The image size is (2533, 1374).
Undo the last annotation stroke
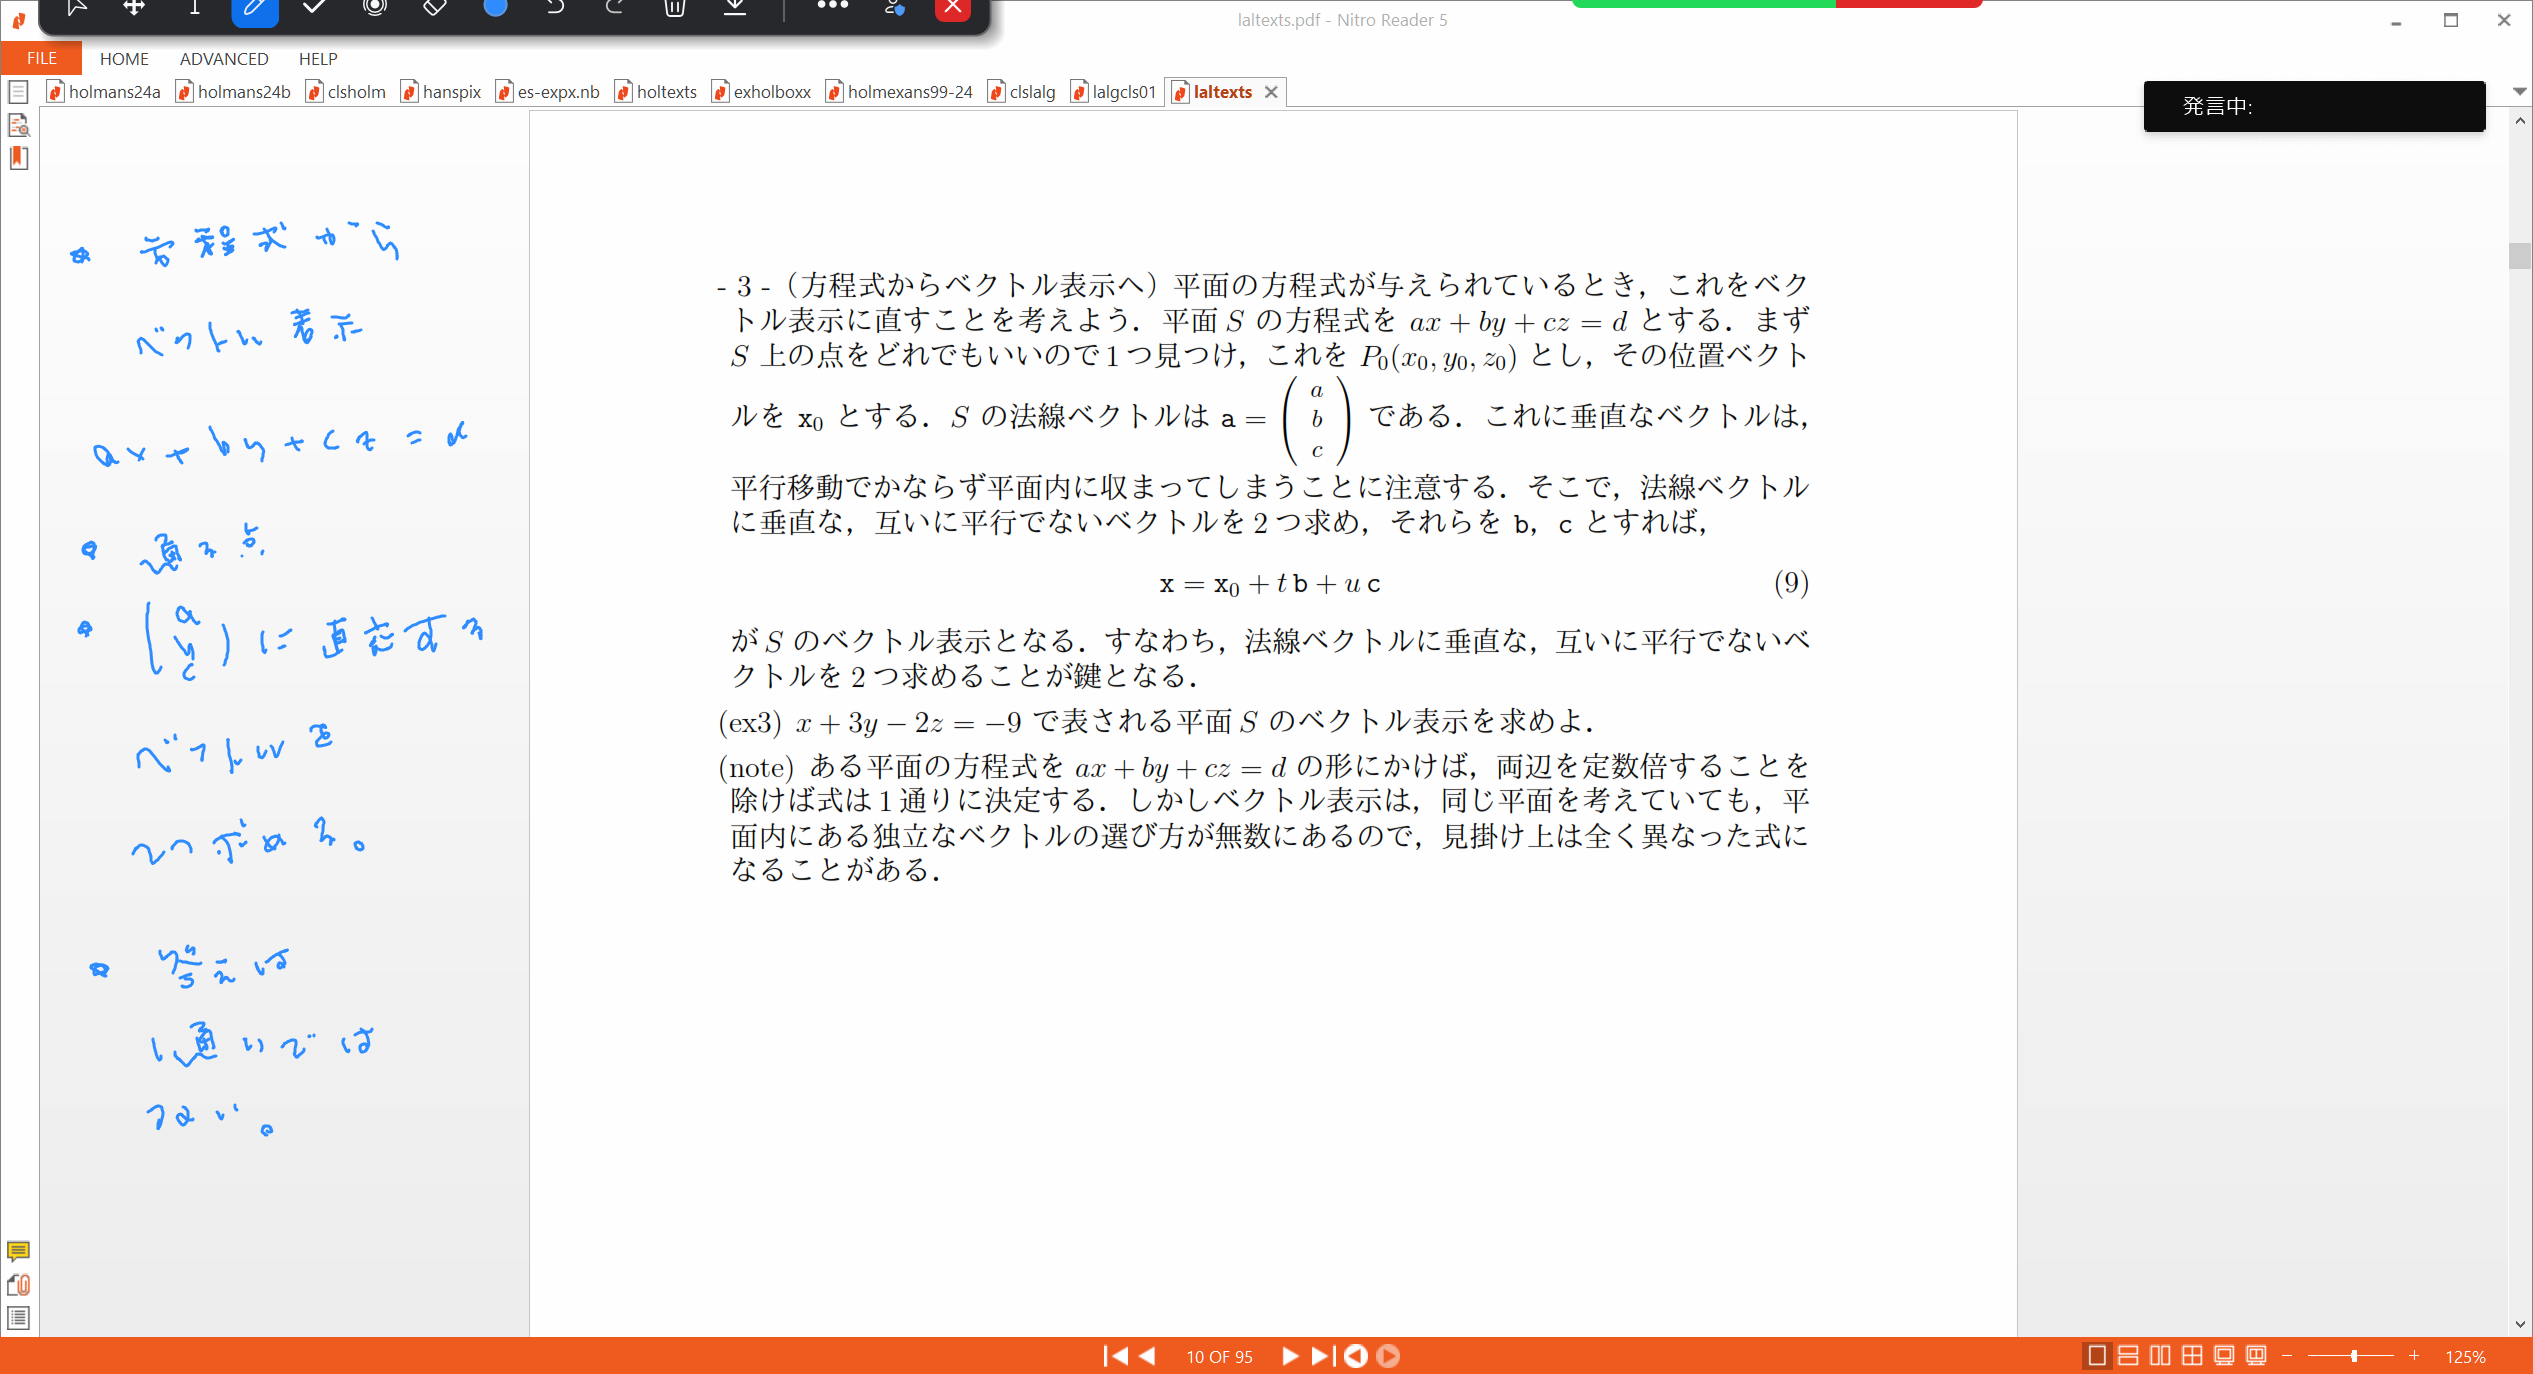[555, 8]
